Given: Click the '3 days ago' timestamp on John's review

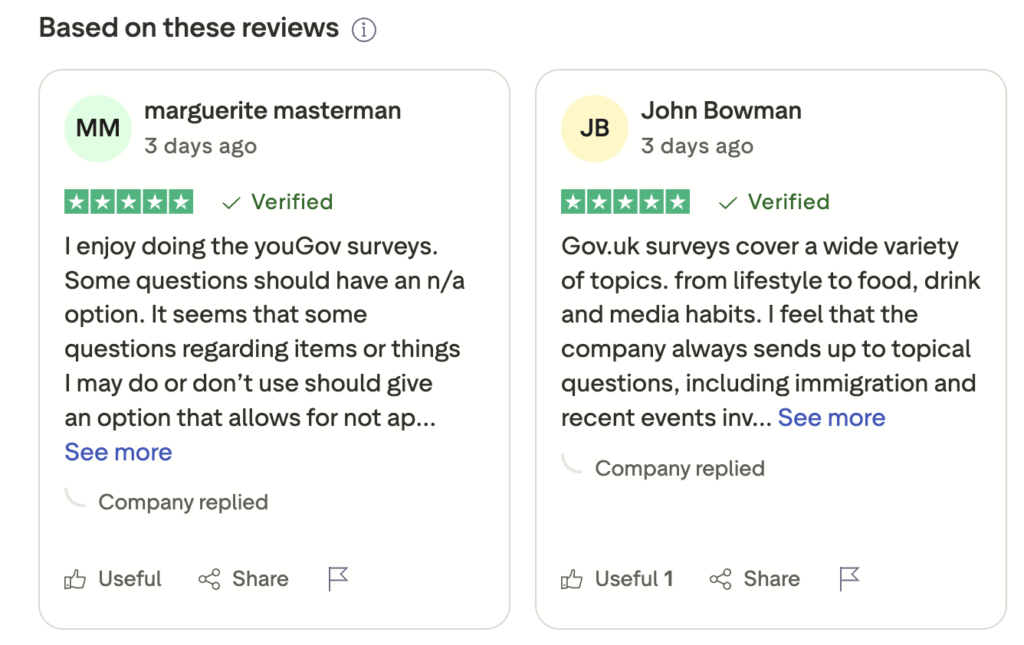Looking at the screenshot, I should pyautogui.click(x=697, y=145).
